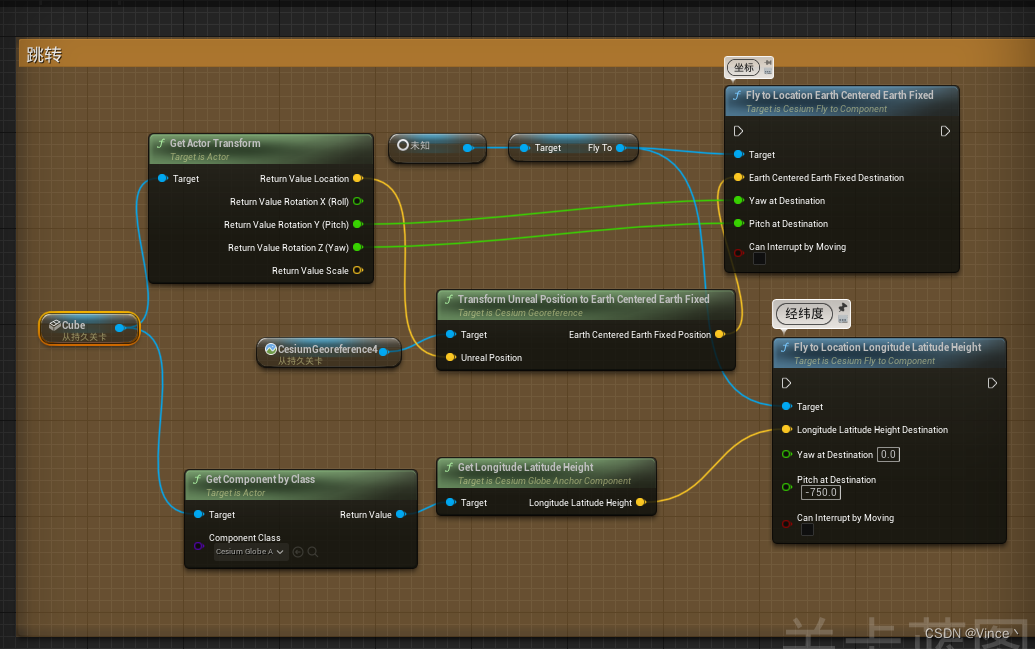This screenshot has width=1035, height=649.
Task: Enable Can Interrupt by Moving on the Earth Centered node
Action: (758, 257)
